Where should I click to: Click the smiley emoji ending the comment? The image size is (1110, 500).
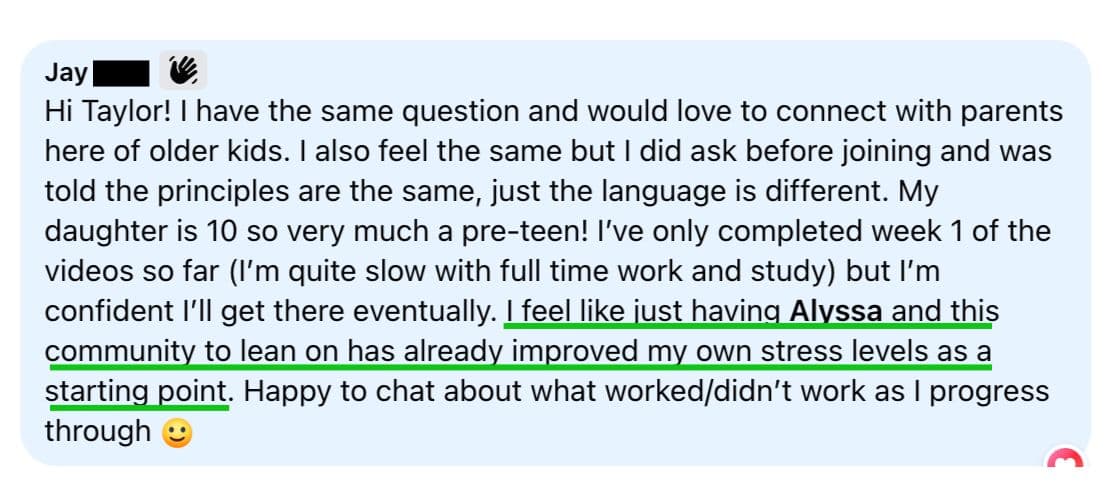[176, 433]
